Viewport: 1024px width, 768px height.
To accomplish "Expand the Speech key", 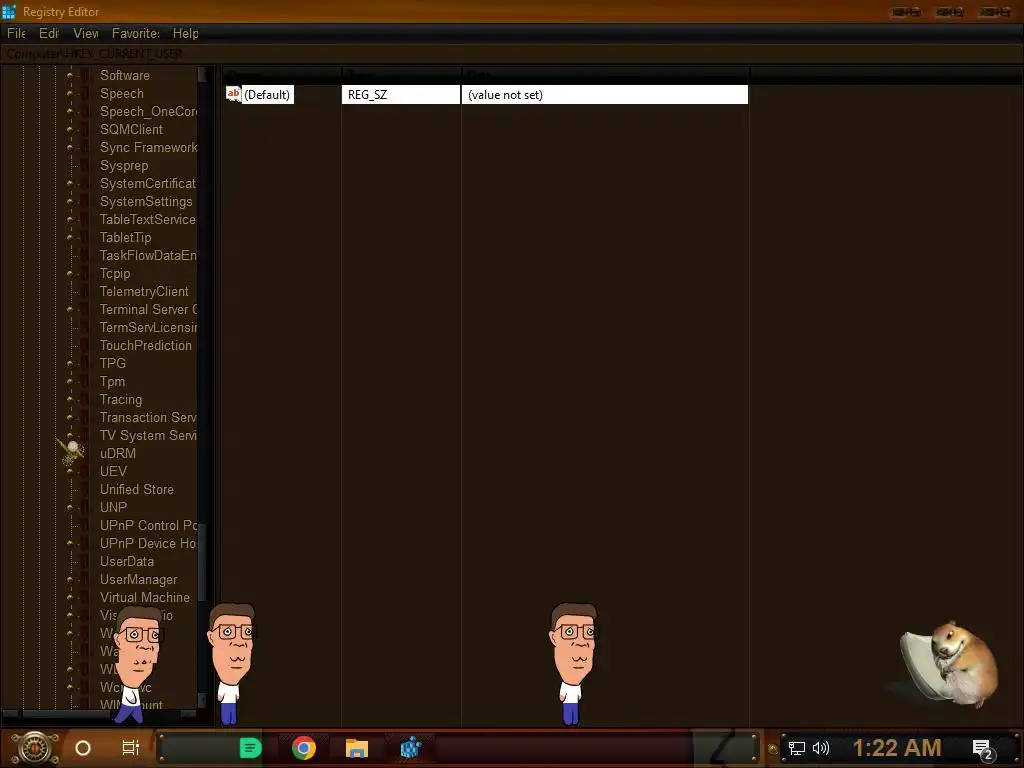I will [x=70, y=93].
